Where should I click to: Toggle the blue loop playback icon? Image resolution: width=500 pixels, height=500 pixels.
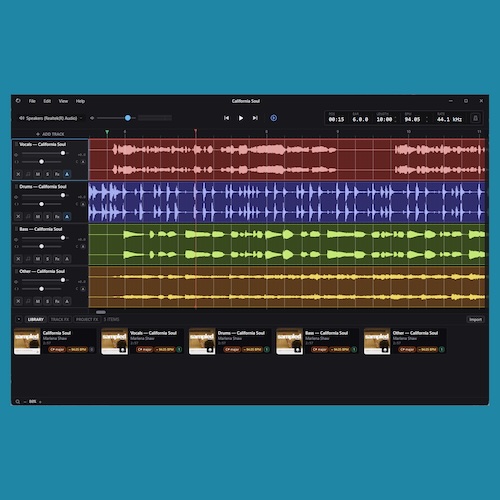(x=274, y=118)
